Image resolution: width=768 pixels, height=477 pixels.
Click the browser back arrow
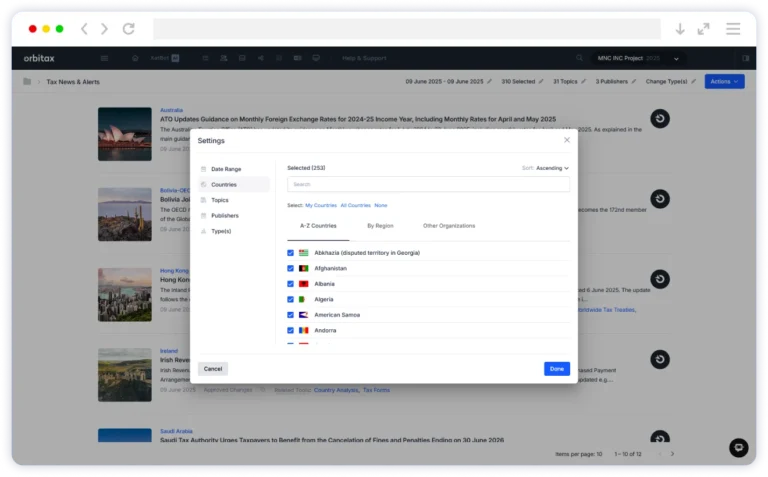pos(84,29)
